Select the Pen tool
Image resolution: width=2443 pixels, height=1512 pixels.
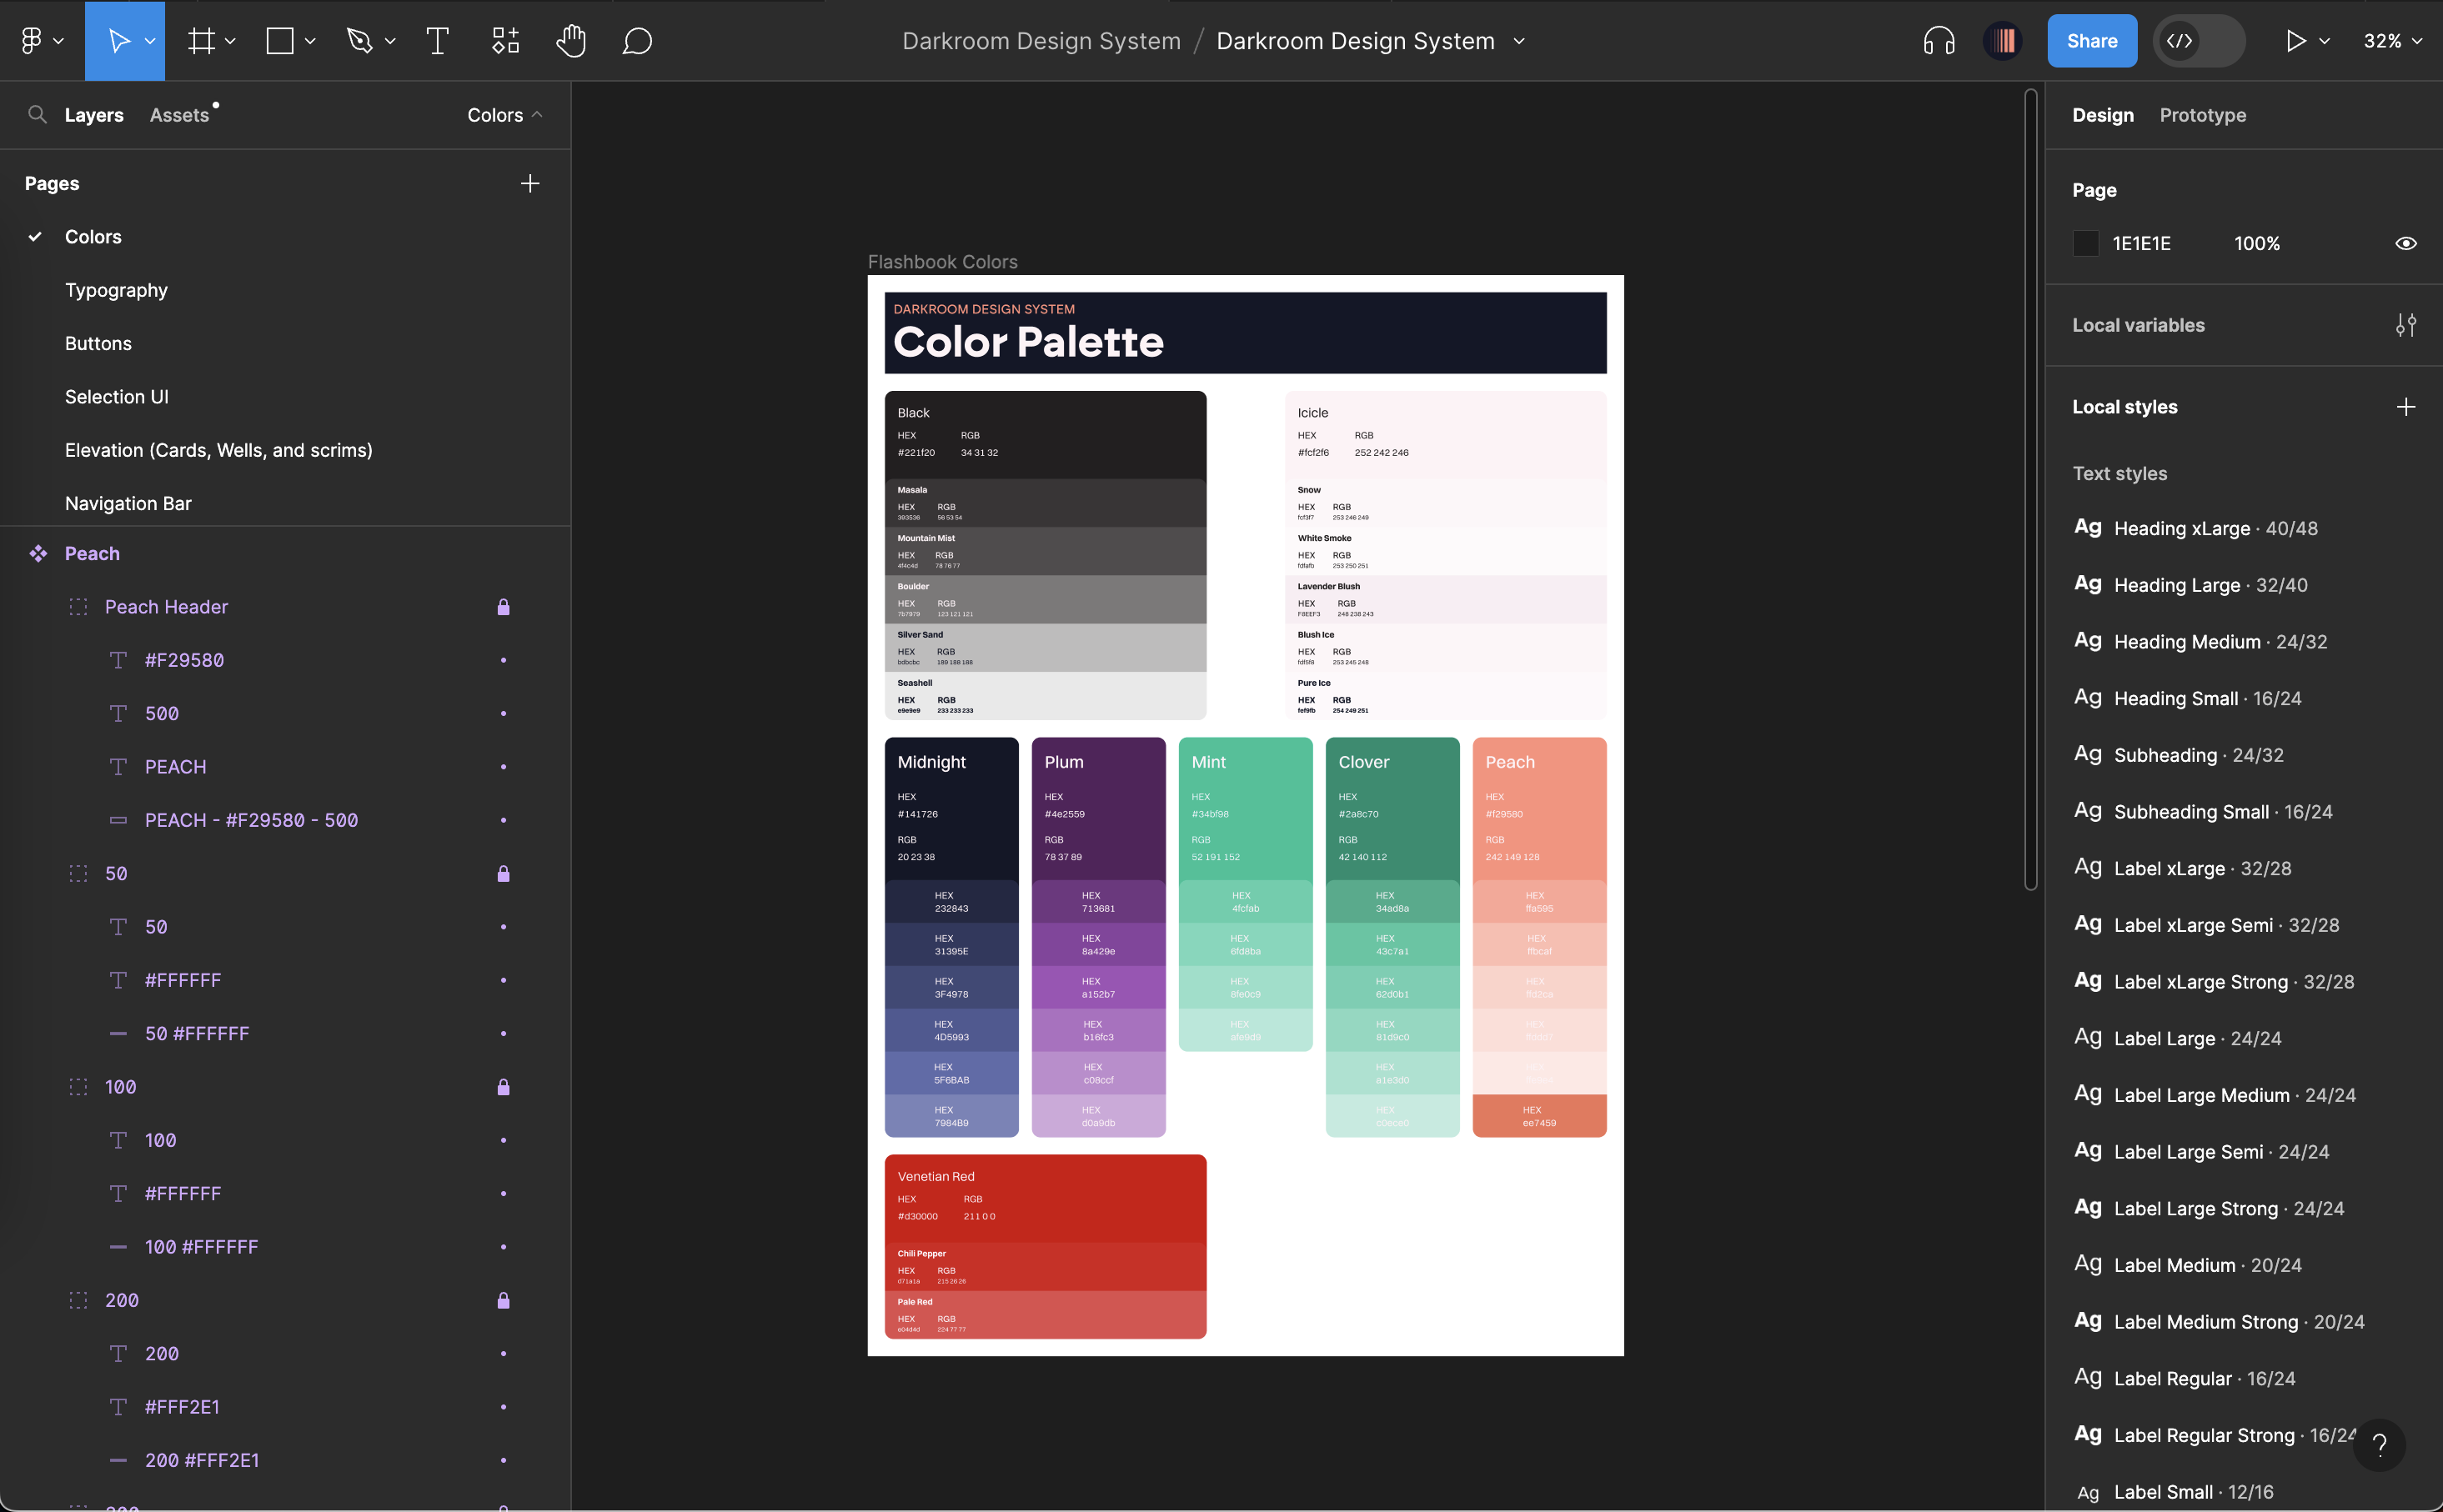pyautogui.click(x=359, y=41)
